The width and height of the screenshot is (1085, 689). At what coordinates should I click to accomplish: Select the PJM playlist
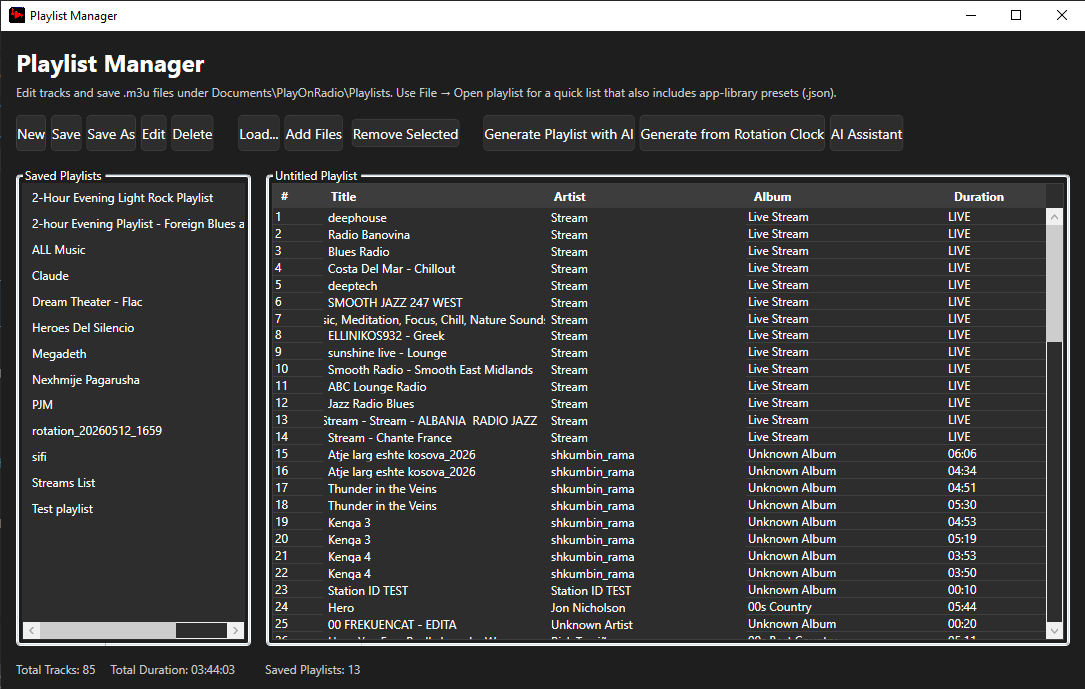134,405
